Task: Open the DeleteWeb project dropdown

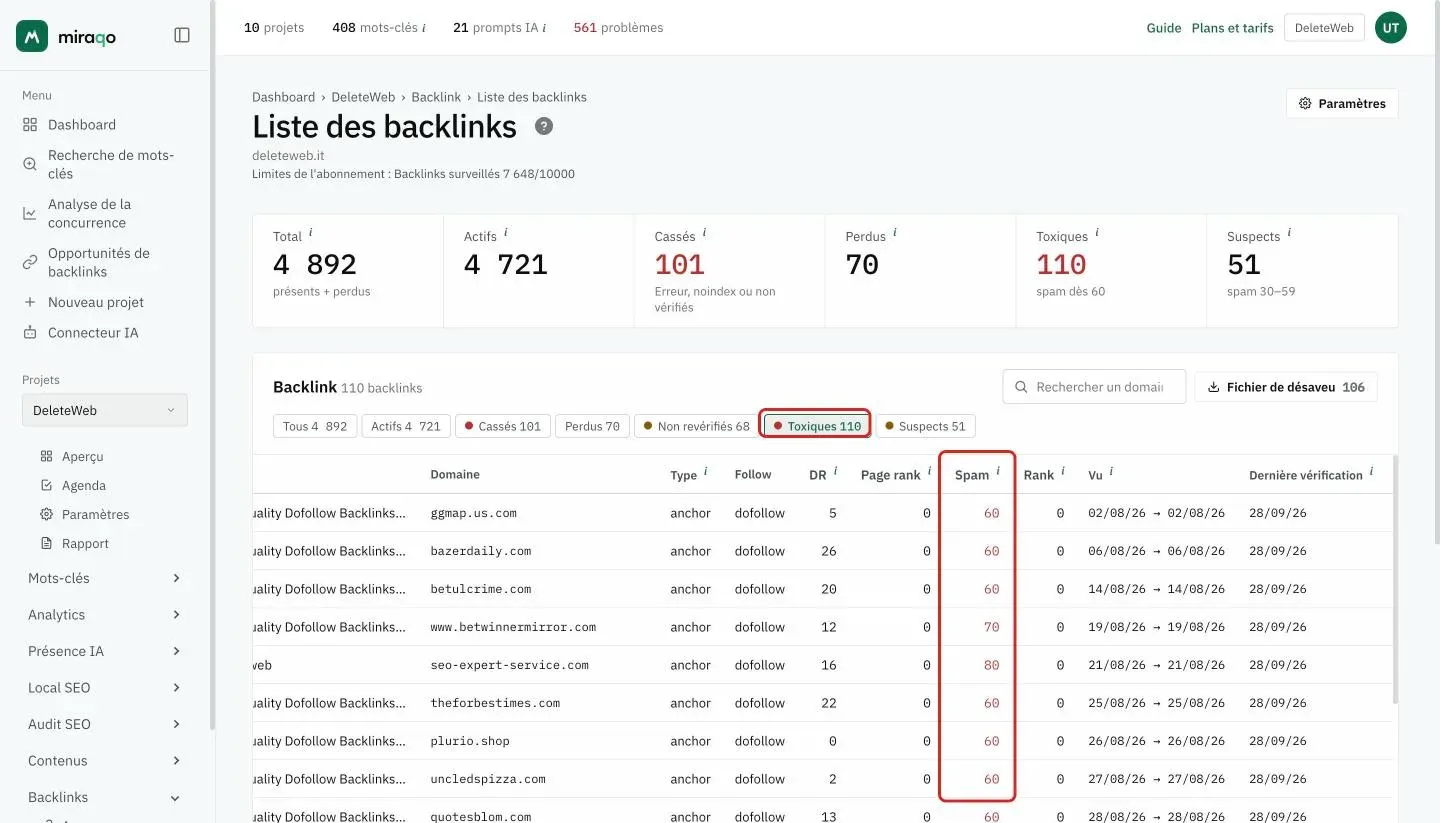Action: [x=105, y=410]
